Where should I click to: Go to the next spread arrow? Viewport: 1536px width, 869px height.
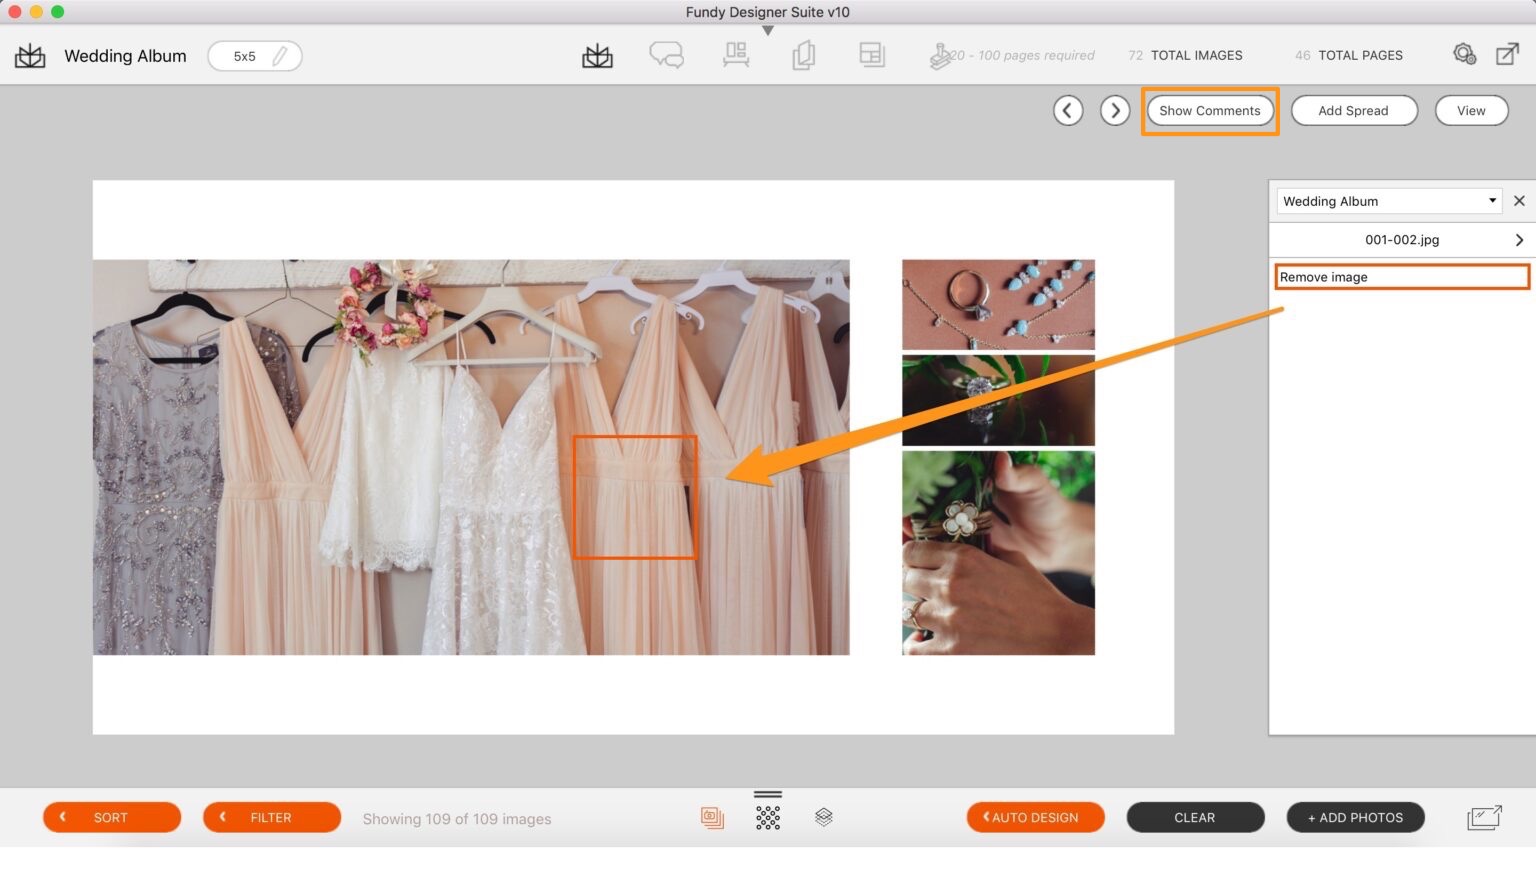[x=1115, y=110]
